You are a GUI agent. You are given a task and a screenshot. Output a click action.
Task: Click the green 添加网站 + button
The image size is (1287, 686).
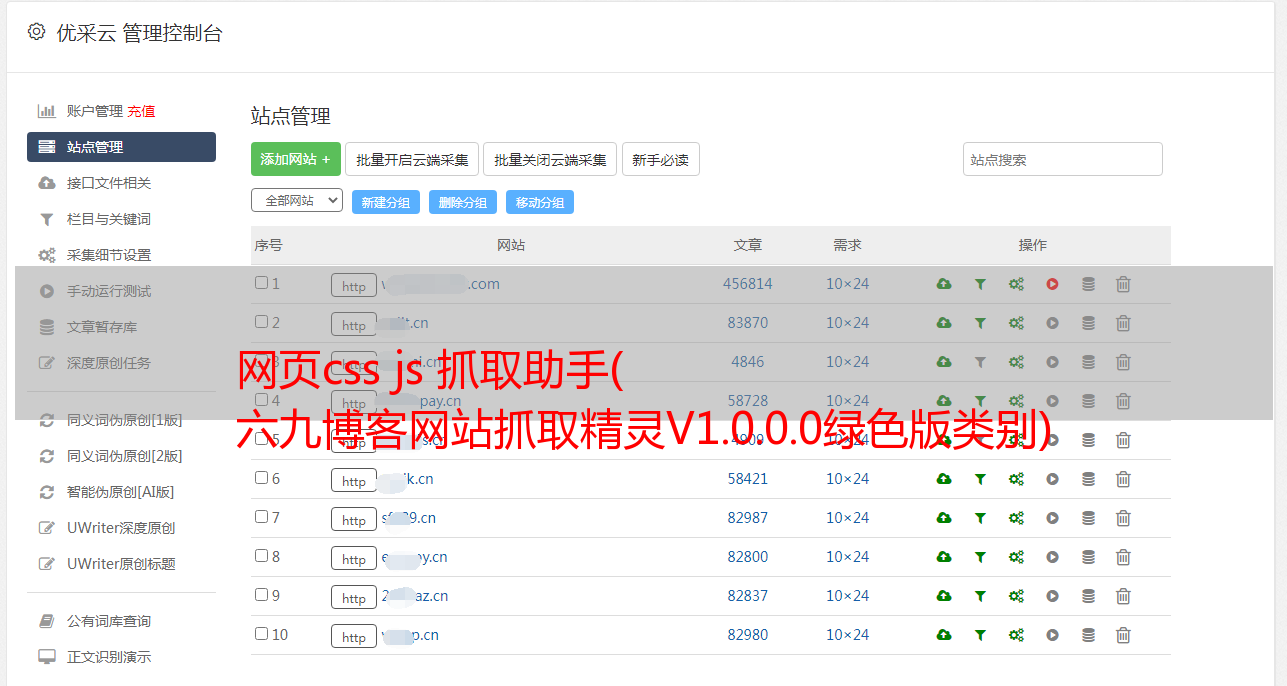pyautogui.click(x=296, y=159)
